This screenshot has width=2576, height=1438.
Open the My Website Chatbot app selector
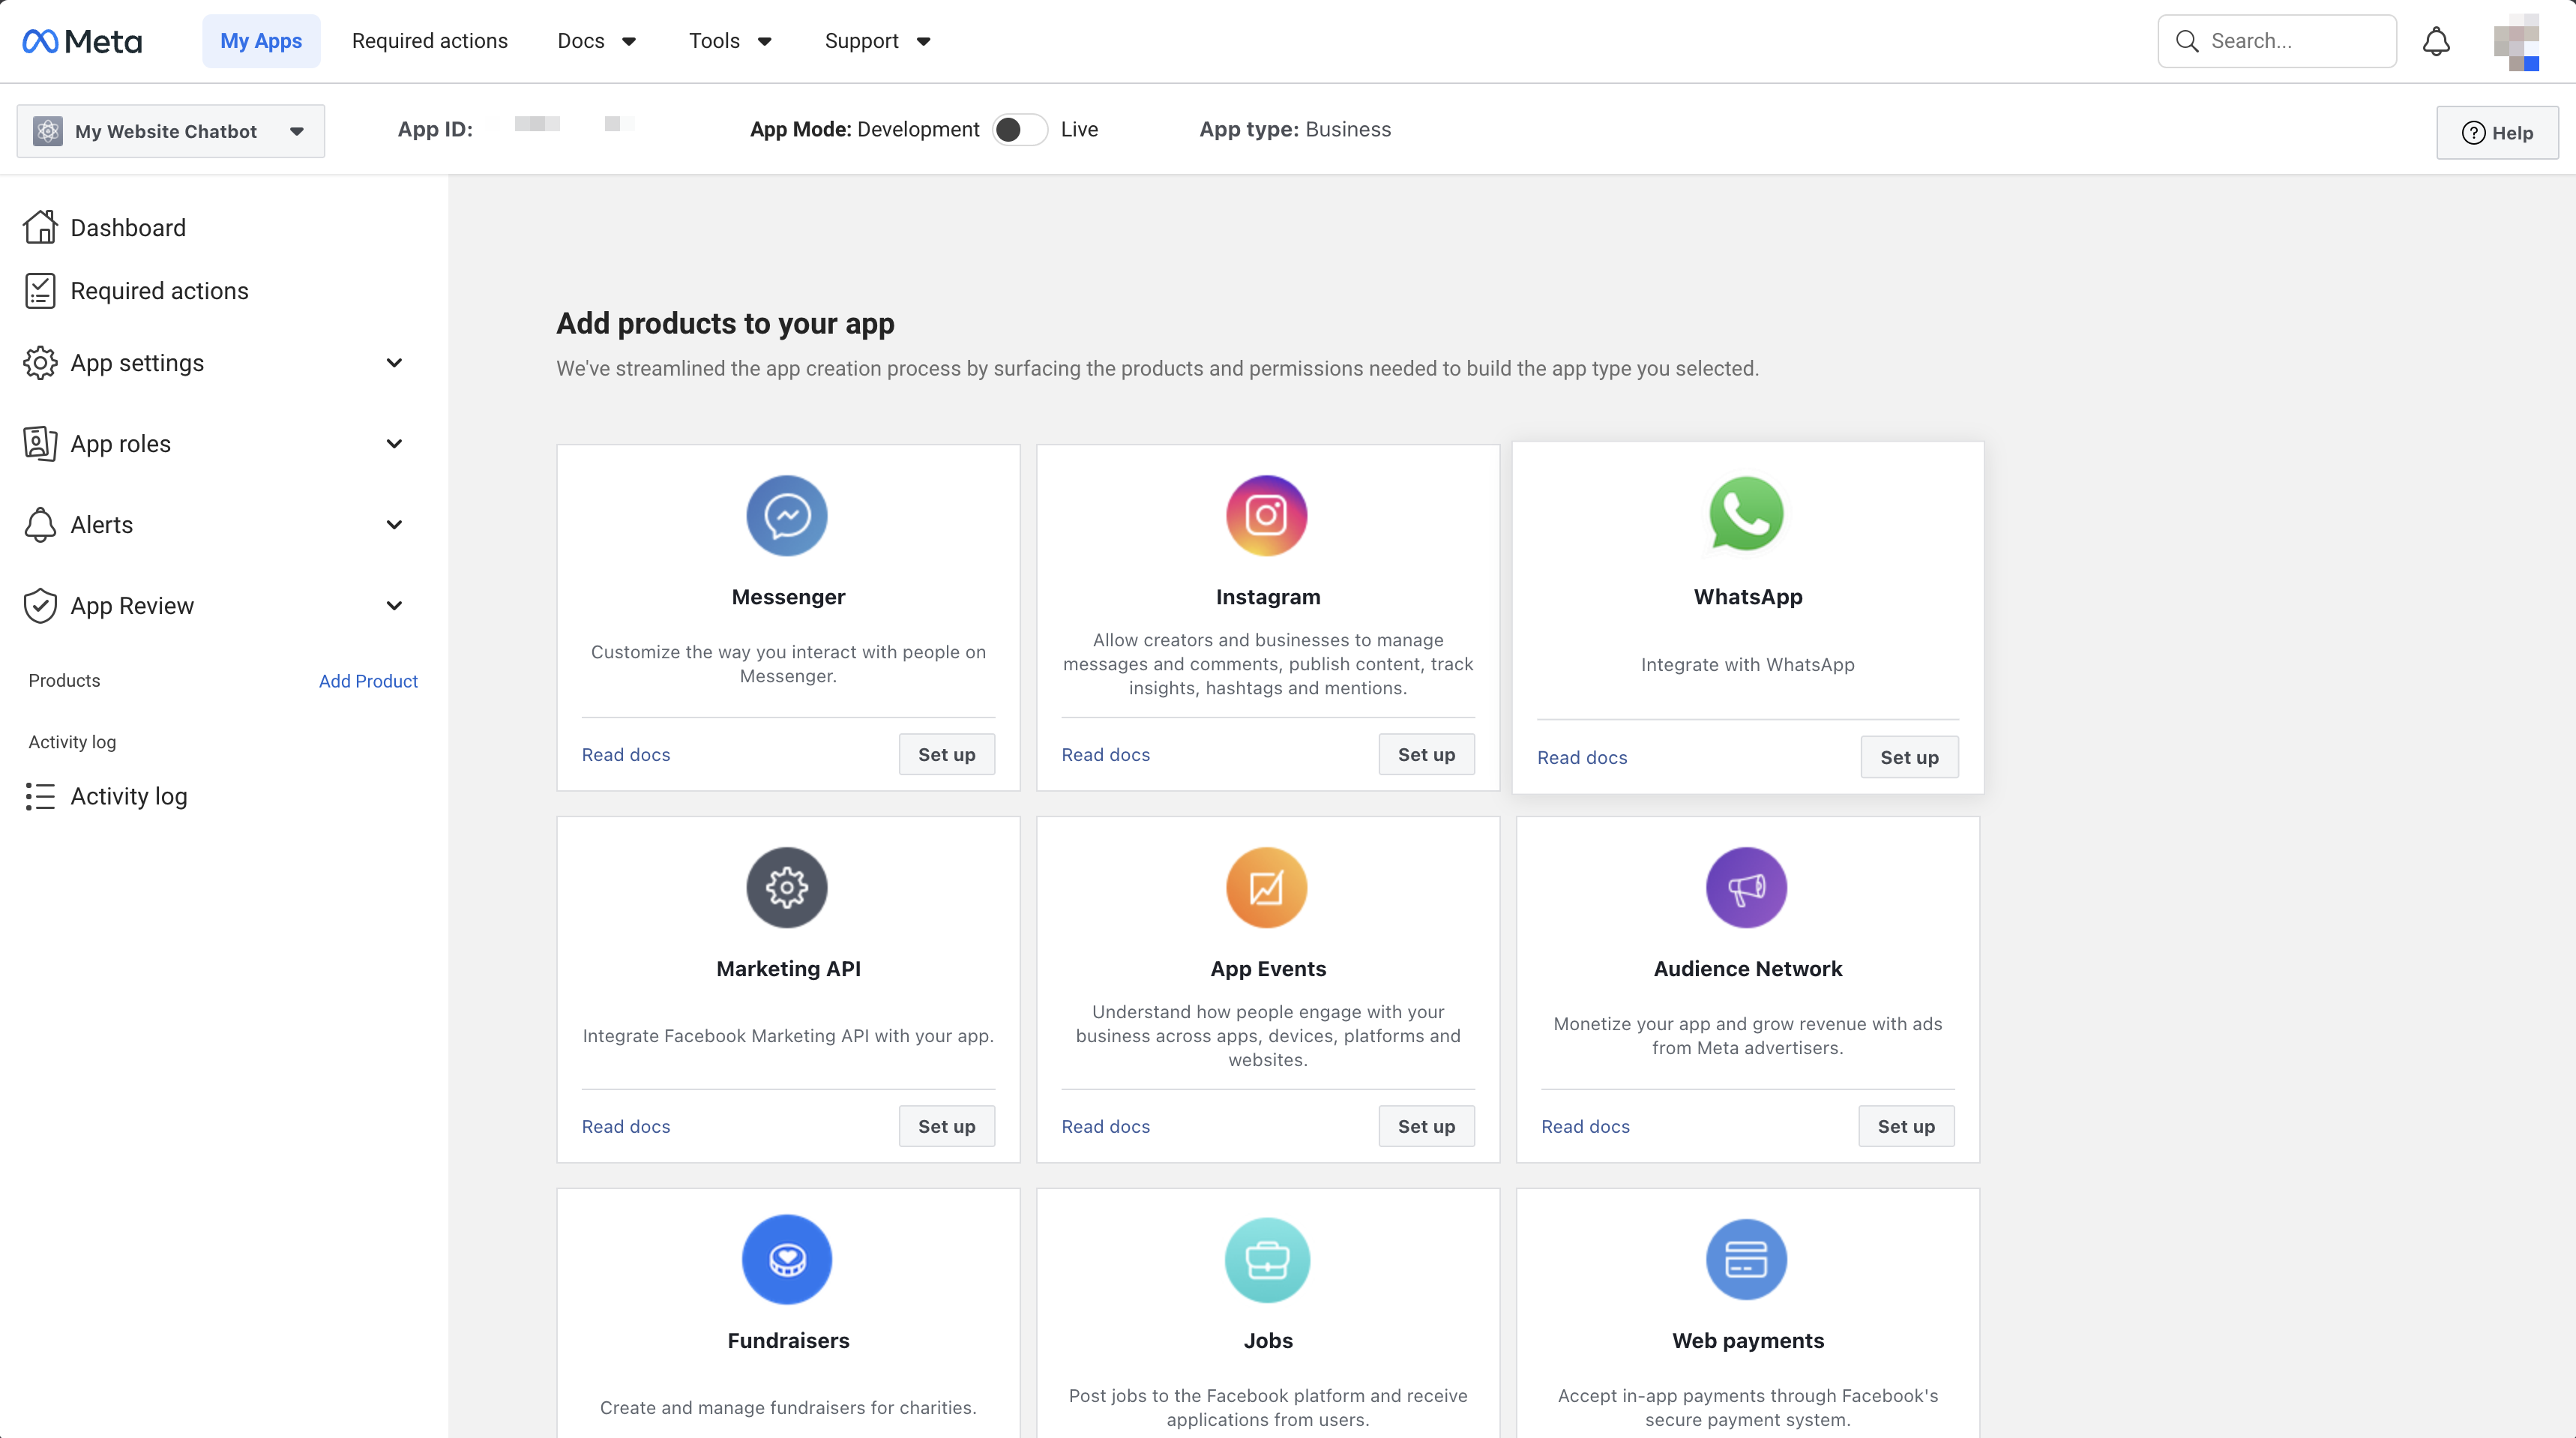point(171,131)
